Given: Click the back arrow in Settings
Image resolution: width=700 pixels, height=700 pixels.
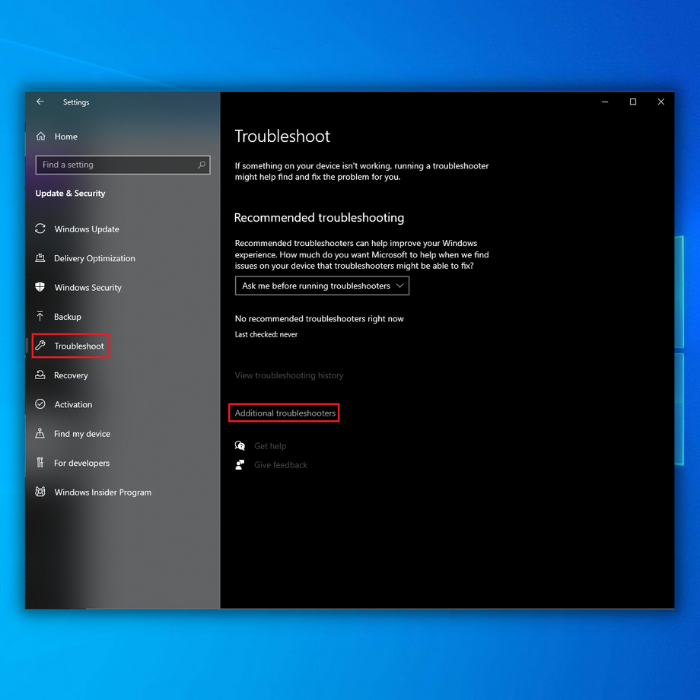Looking at the screenshot, I should coord(40,102).
